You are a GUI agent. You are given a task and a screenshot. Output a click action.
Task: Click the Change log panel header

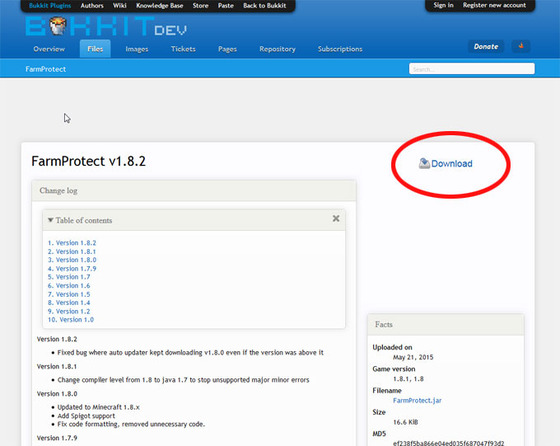194,191
